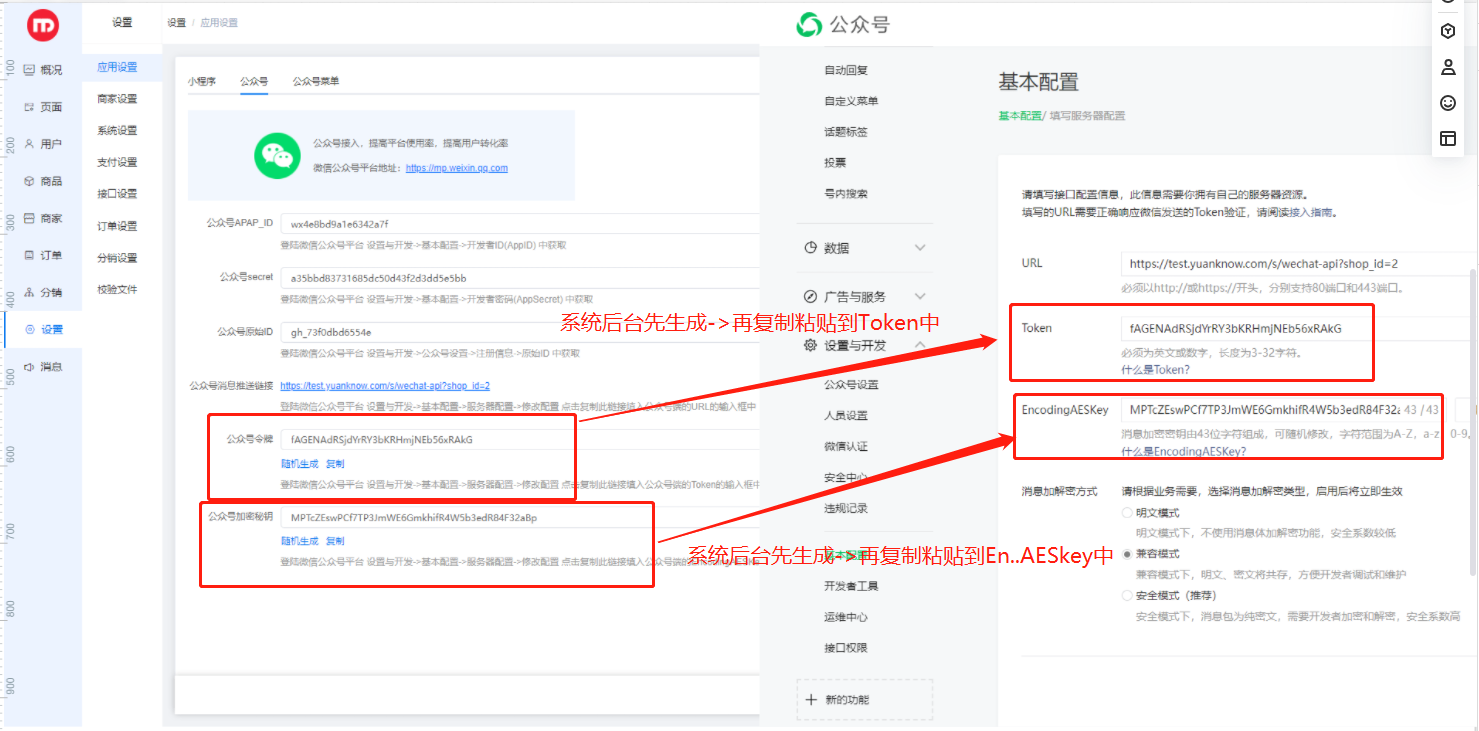Screen dimensions: 1479x731
Task: Open 分销设置 in the settings submenu
Action: (x=117, y=258)
